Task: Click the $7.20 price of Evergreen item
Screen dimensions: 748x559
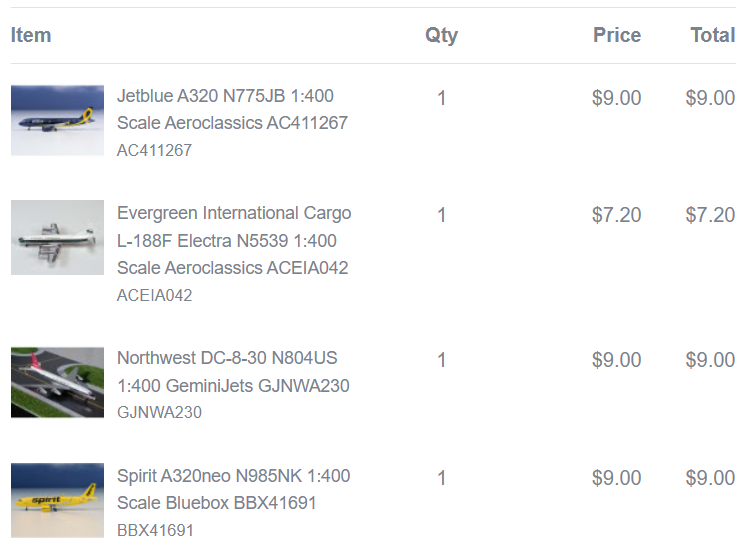Action: (x=616, y=215)
